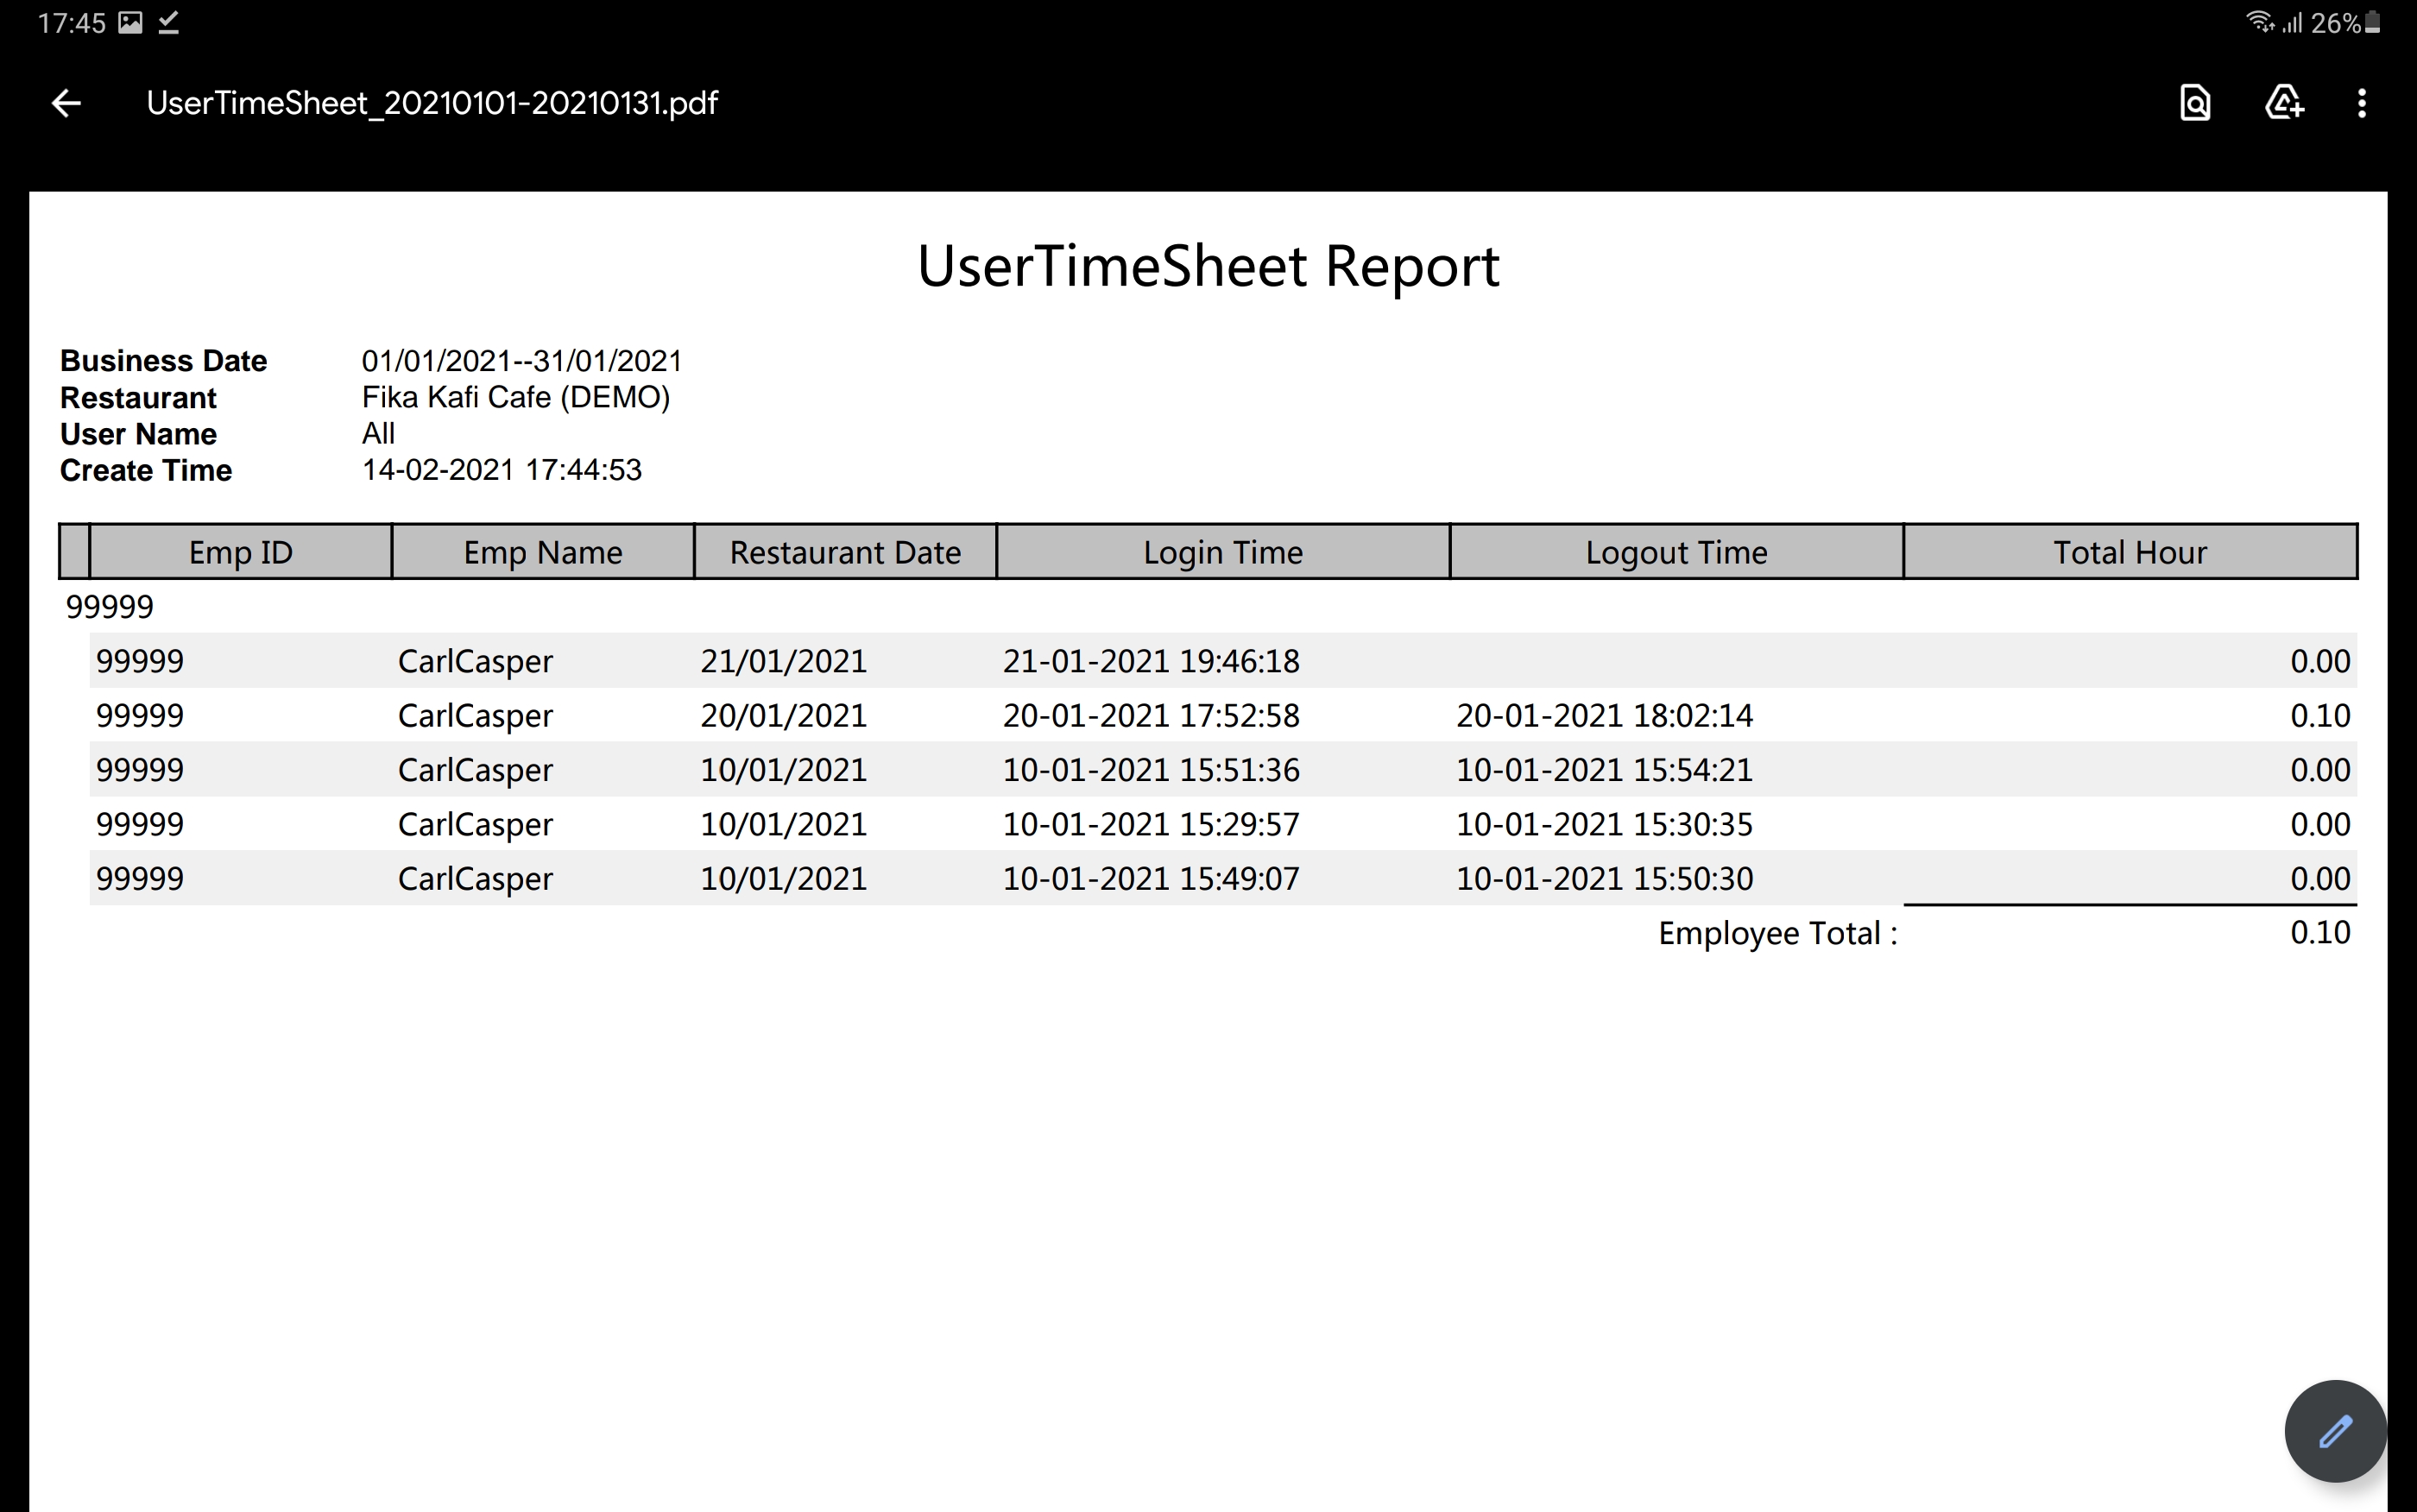Tap the download complete checkmark notification

tap(169, 23)
